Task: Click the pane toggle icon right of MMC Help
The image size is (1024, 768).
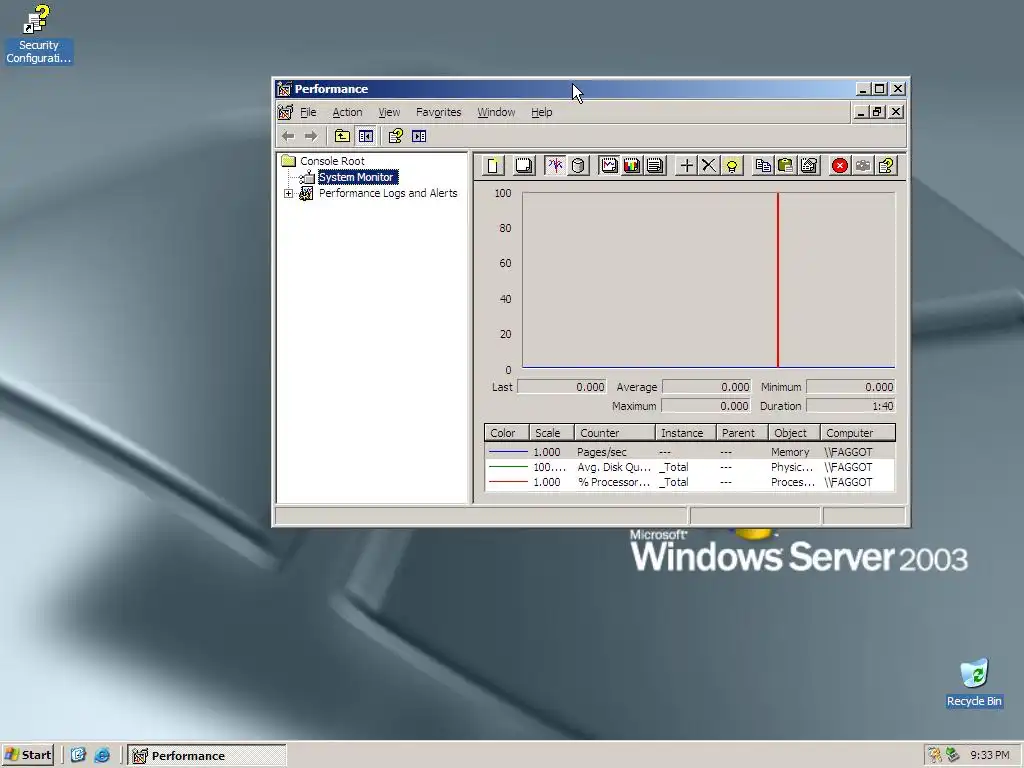Action: coord(419,136)
